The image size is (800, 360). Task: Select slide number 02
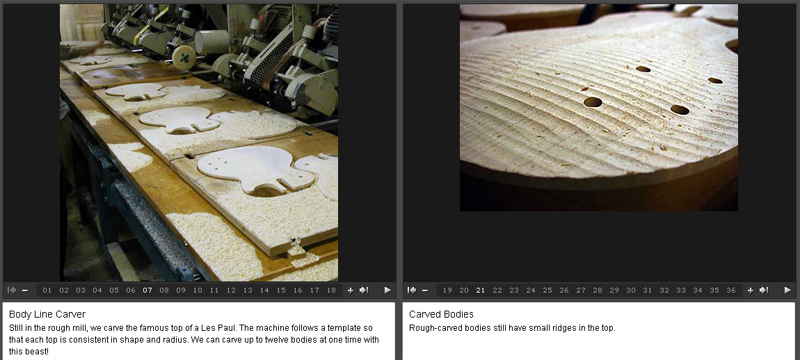(64, 290)
